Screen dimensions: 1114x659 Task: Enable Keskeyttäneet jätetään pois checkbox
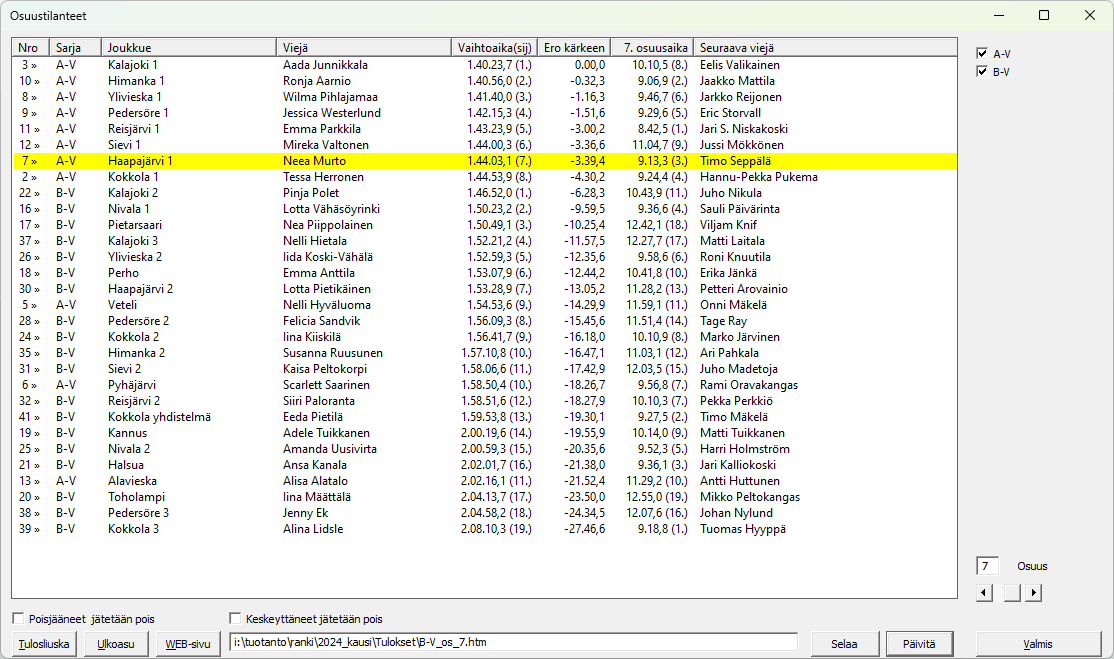pyautogui.click(x=236, y=619)
